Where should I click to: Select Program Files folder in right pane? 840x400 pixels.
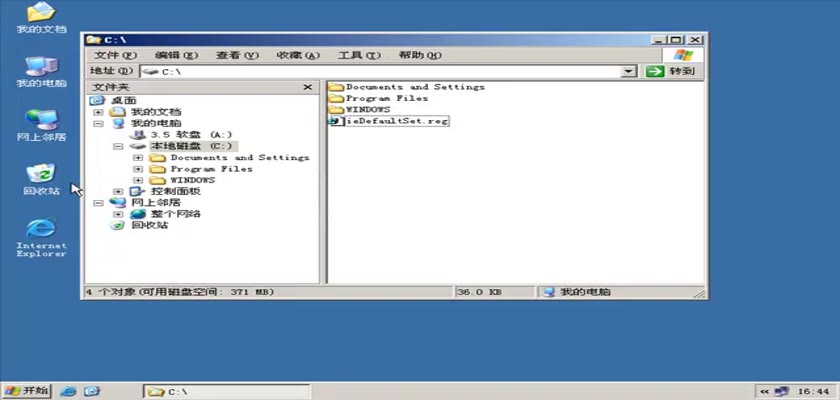(x=386, y=98)
